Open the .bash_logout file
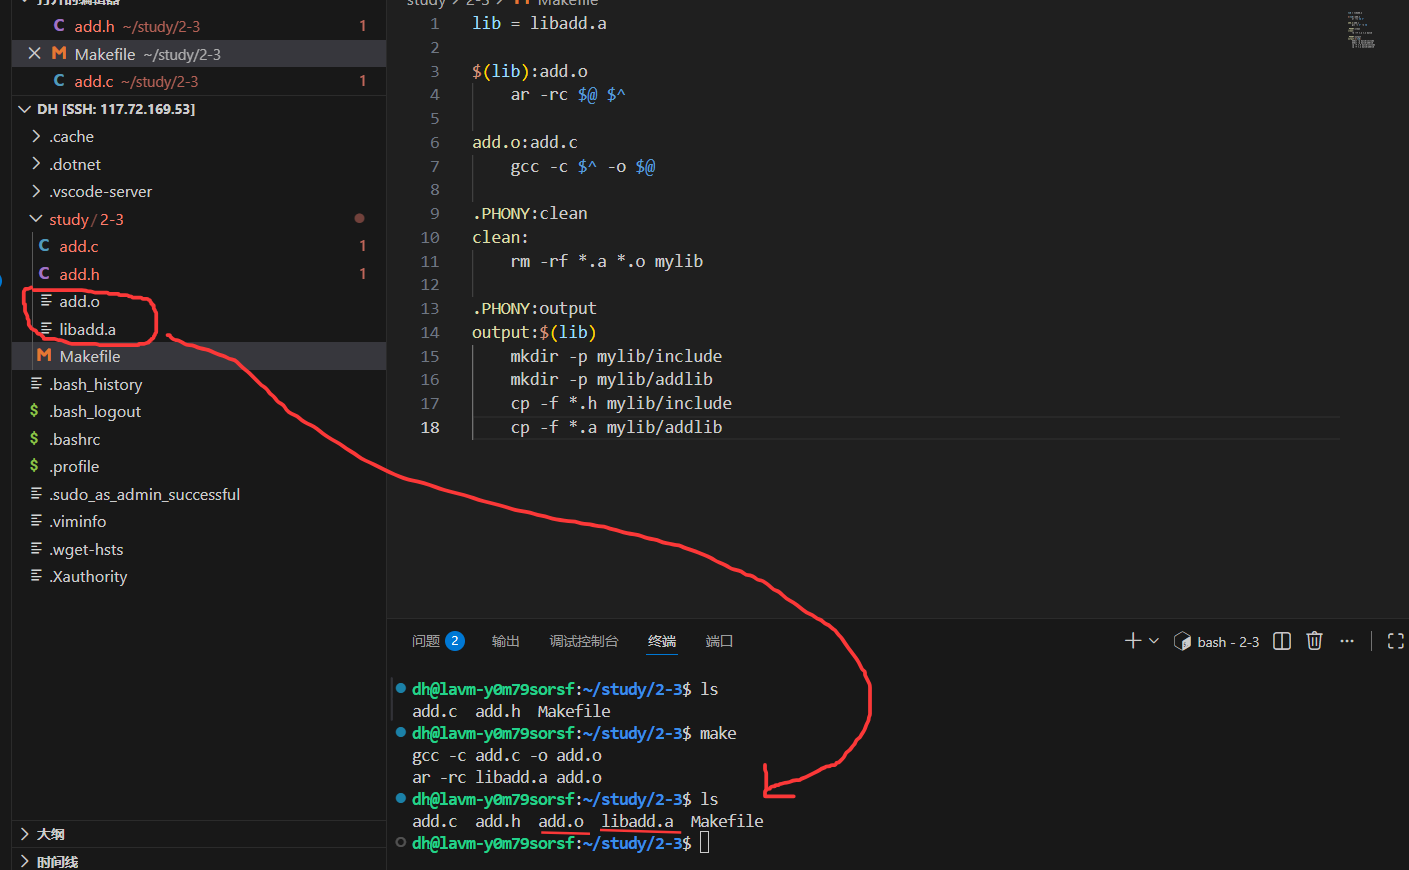Image resolution: width=1409 pixels, height=870 pixels. pos(199,411)
